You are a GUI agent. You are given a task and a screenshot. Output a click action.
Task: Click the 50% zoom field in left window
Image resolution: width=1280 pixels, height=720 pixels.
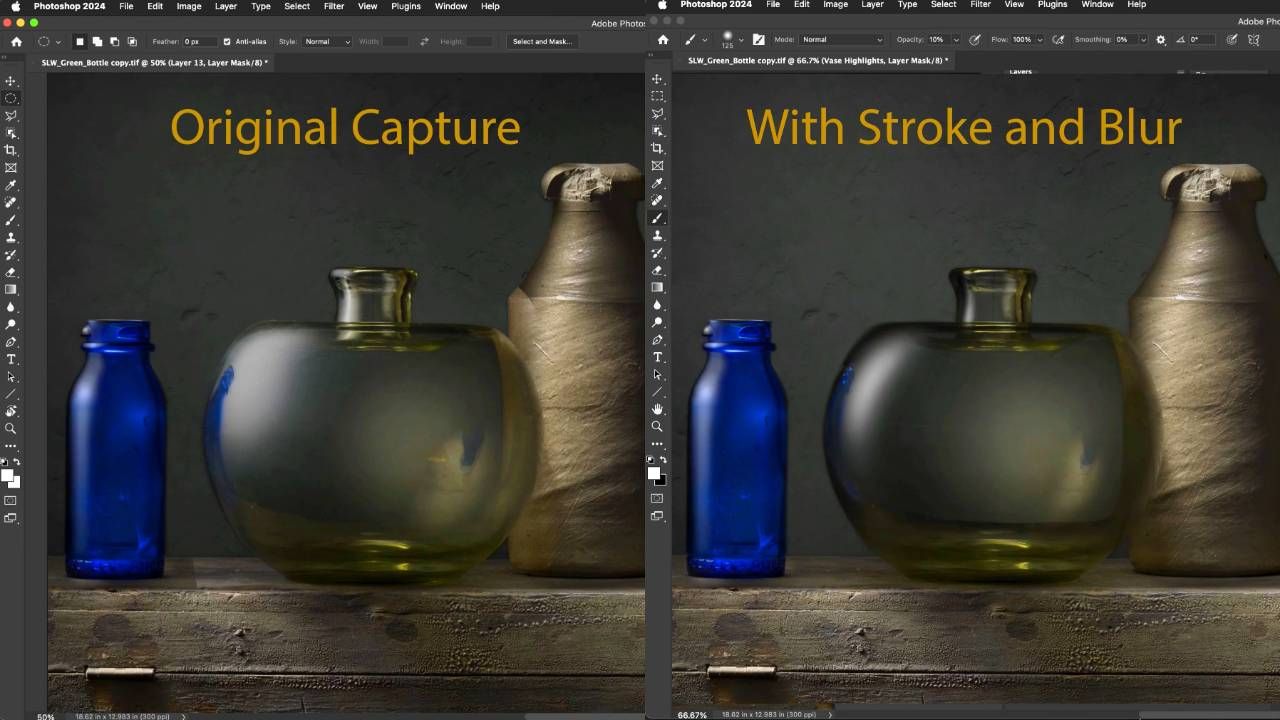click(x=45, y=716)
